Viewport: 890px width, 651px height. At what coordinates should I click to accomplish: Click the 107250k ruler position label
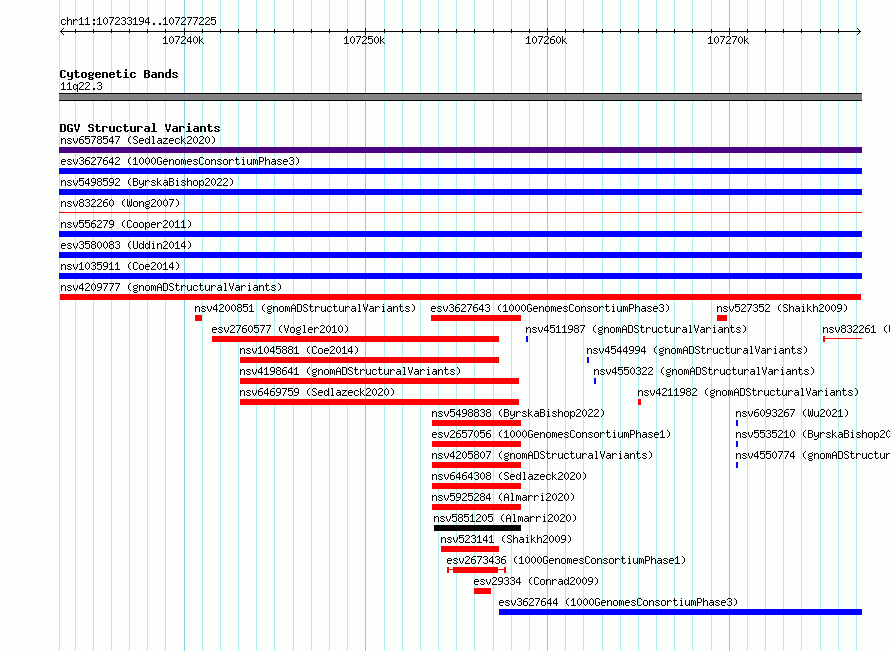coord(364,40)
